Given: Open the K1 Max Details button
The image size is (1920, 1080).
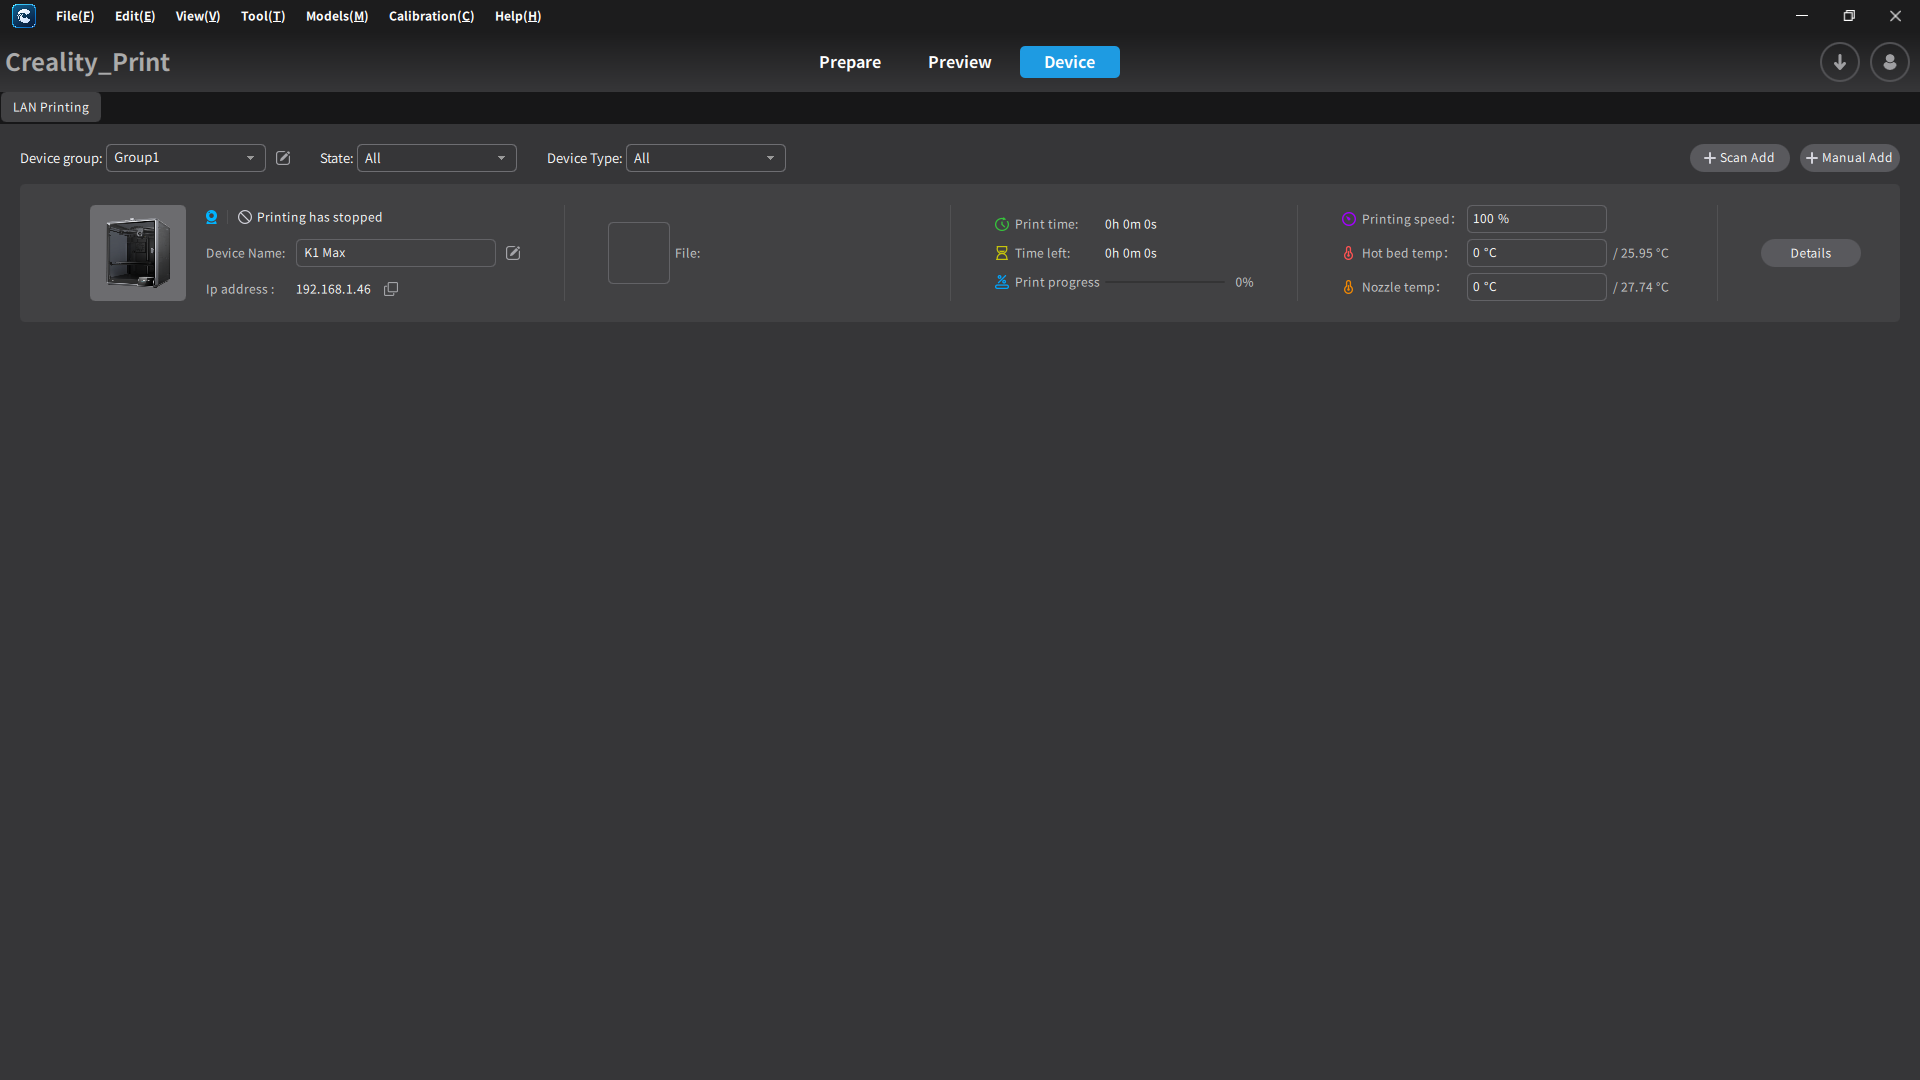Looking at the screenshot, I should point(1810,253).
